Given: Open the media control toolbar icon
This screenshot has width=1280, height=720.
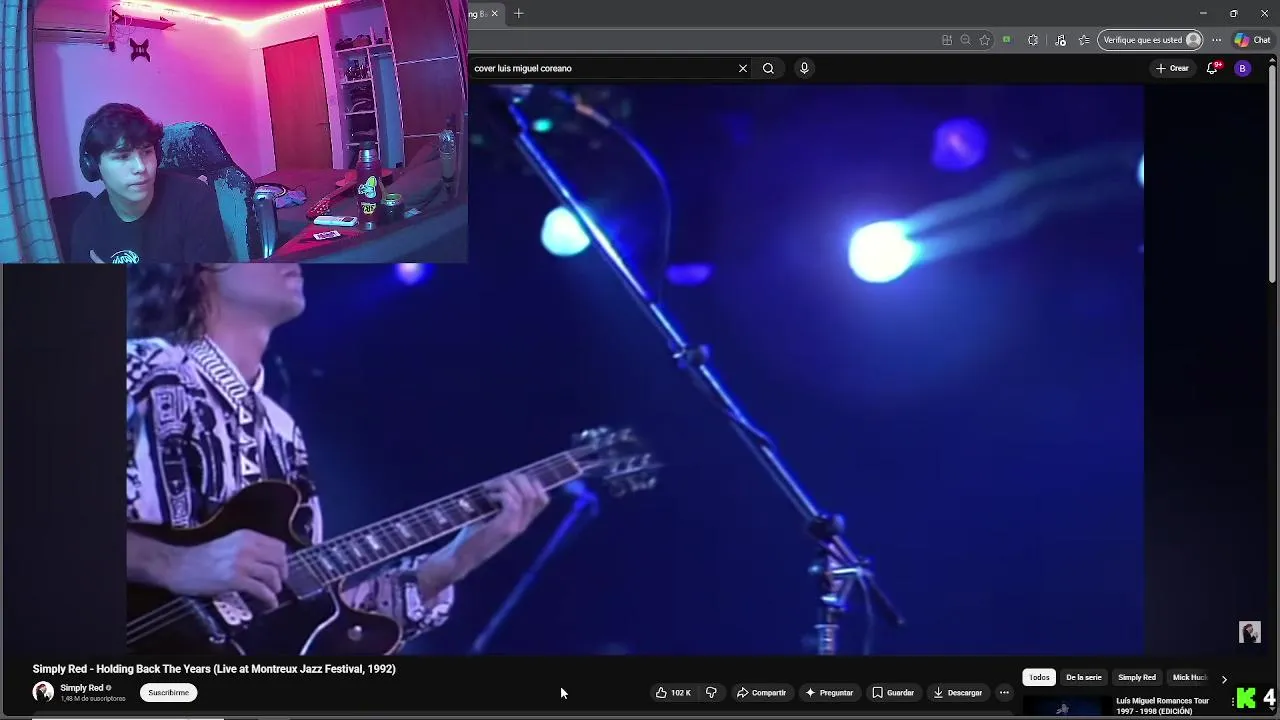Looking at the screenshot, I should click(x=1061, y=40).
